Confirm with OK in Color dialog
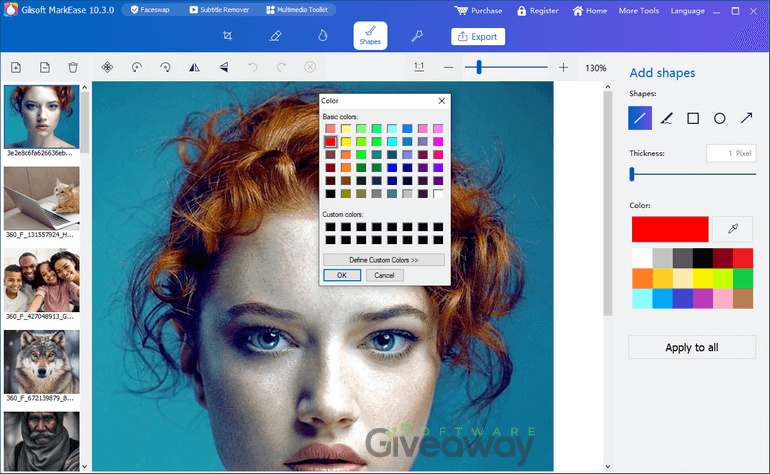Image resolution: width=770 pixels, height=474 pixels. (x=342, y=275)
